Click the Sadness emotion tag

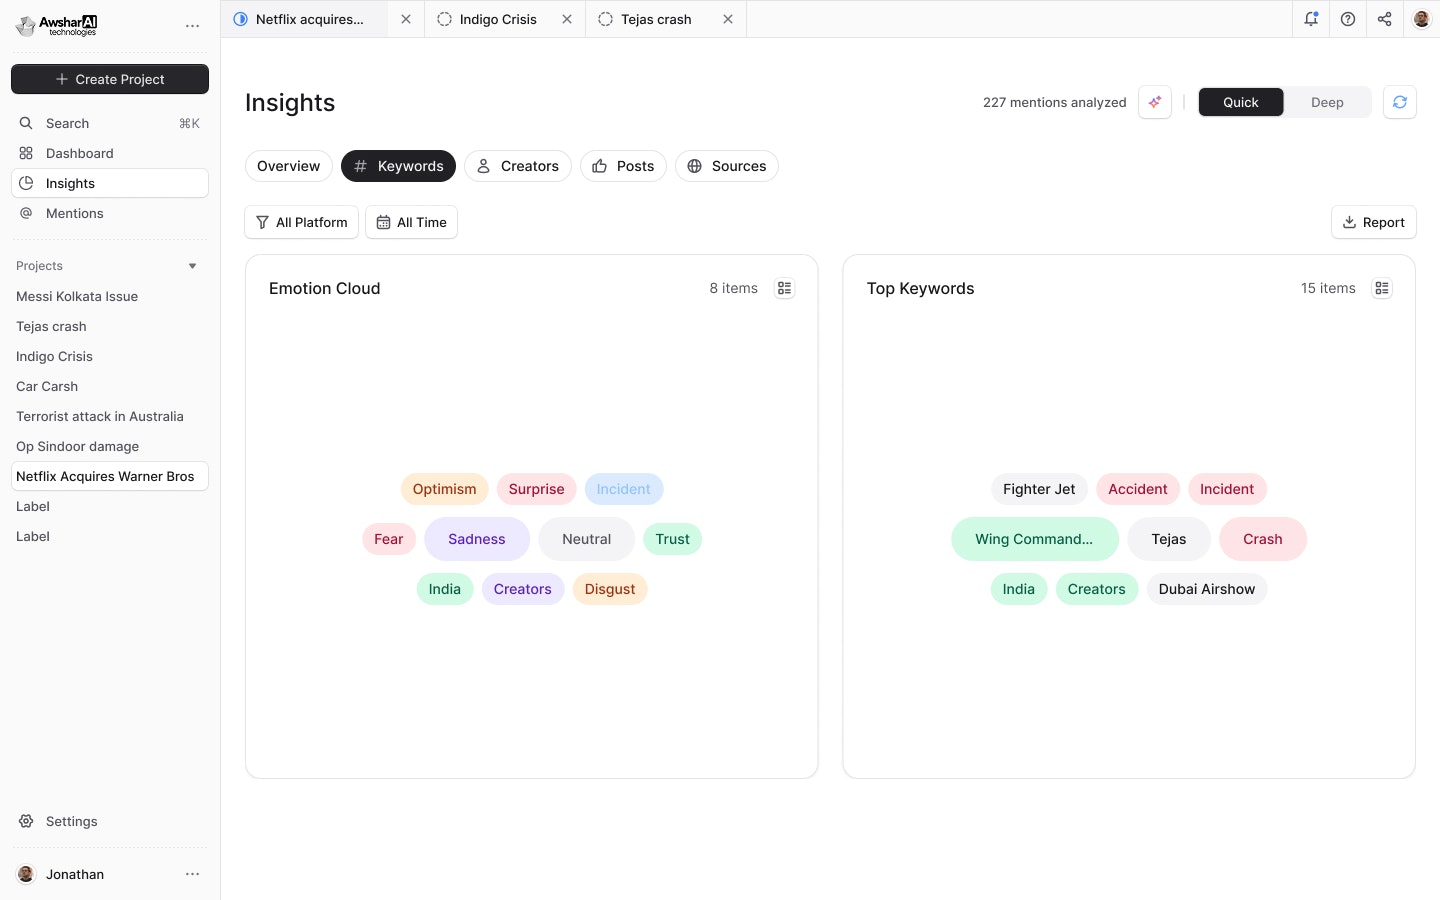point(477,539)
